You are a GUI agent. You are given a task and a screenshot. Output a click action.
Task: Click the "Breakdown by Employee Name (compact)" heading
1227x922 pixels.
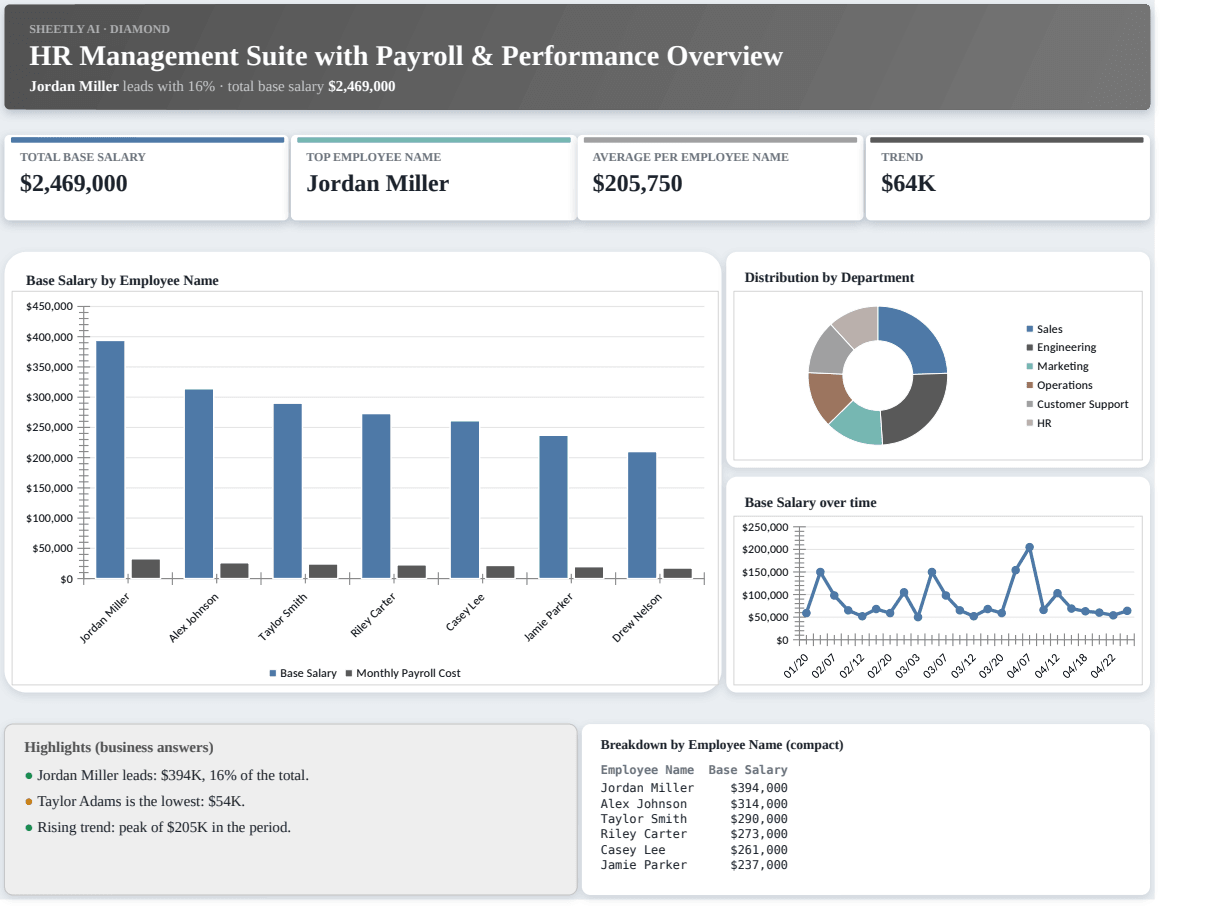point(722,745)
